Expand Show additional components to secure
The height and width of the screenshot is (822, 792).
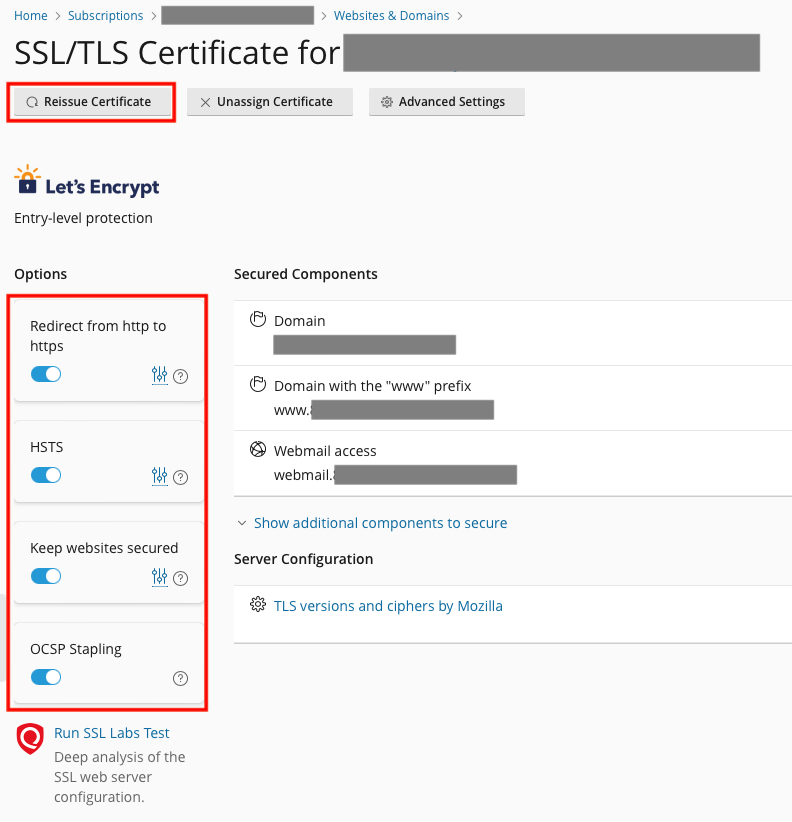[x=380, y=523]
